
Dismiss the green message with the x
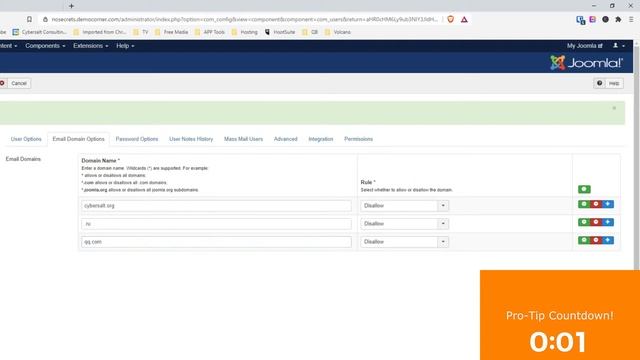614,108
